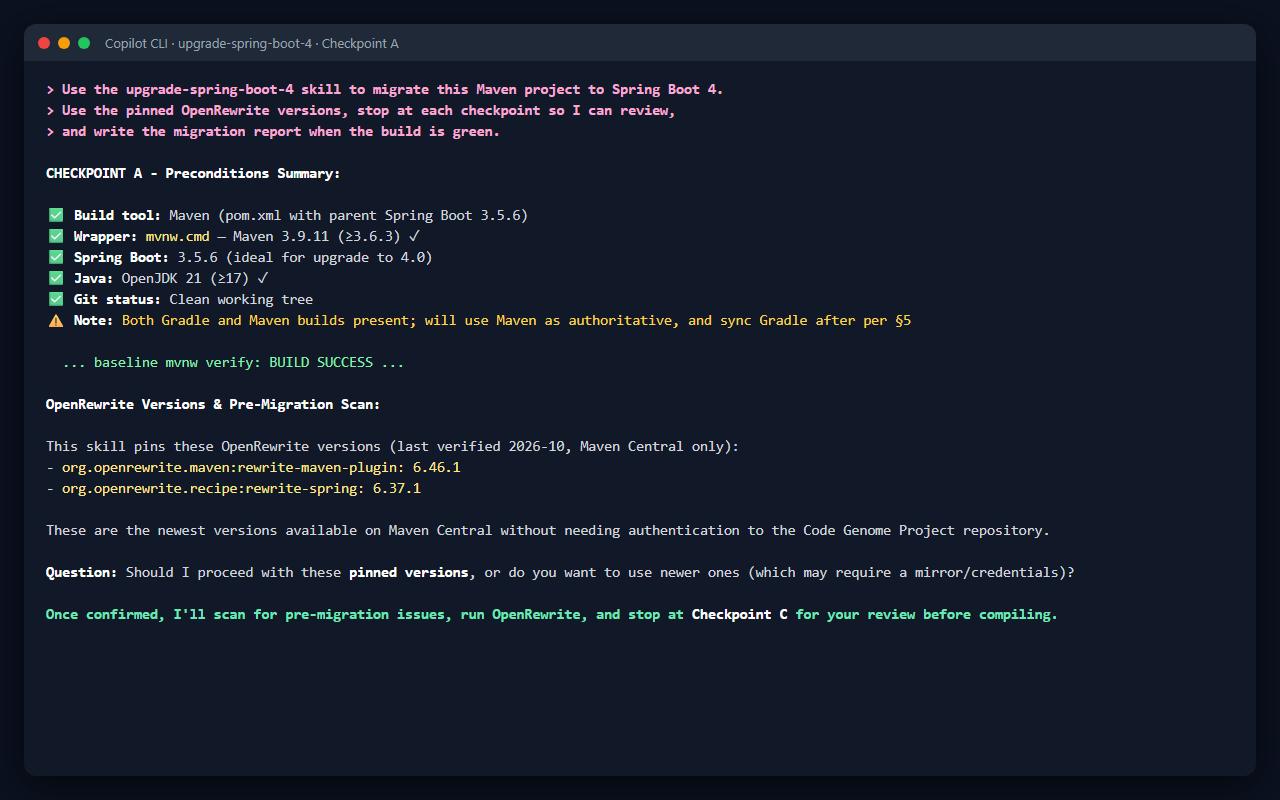Click "Maven (pom.xml with parent Spring Boot 3.5.6)"
Viewport: 1280px width, 800px height.
[x=348, y=215]
